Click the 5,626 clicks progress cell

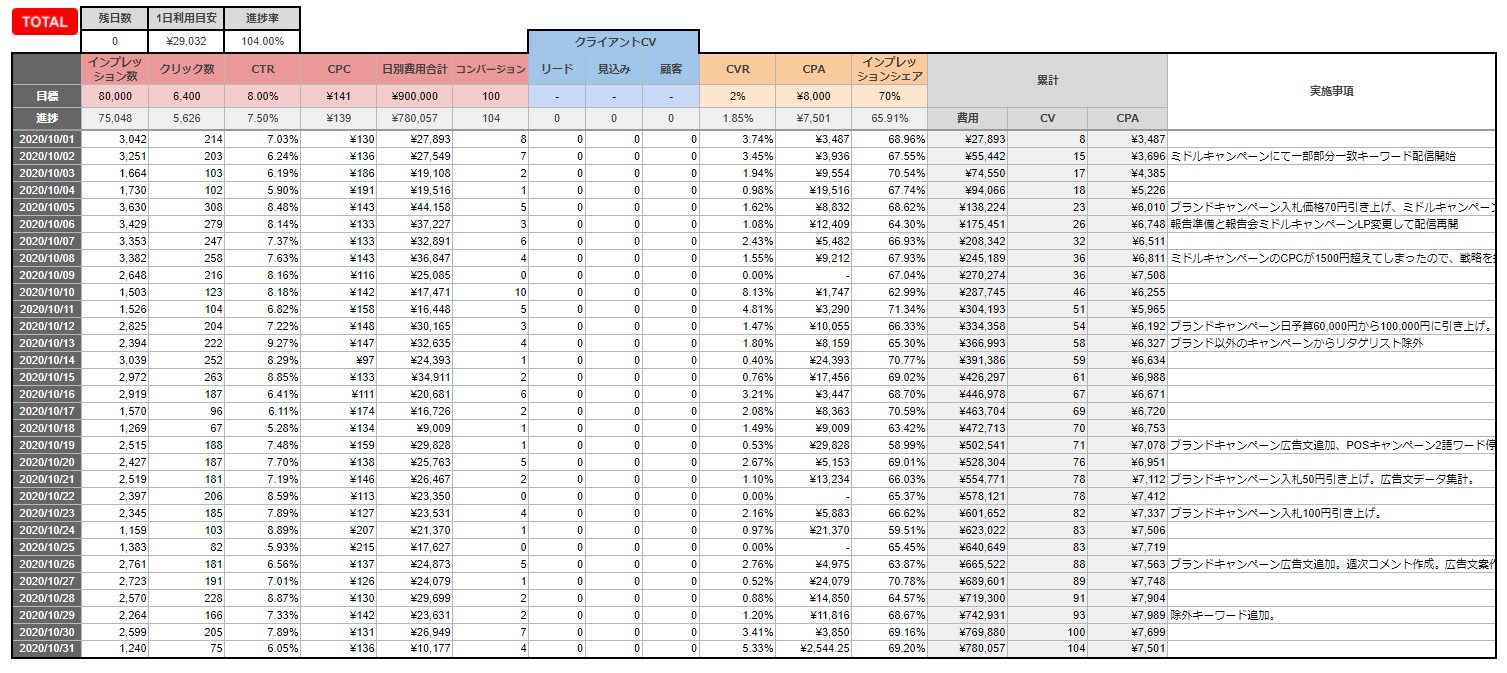pyautogui.click(x=187, y=118)
